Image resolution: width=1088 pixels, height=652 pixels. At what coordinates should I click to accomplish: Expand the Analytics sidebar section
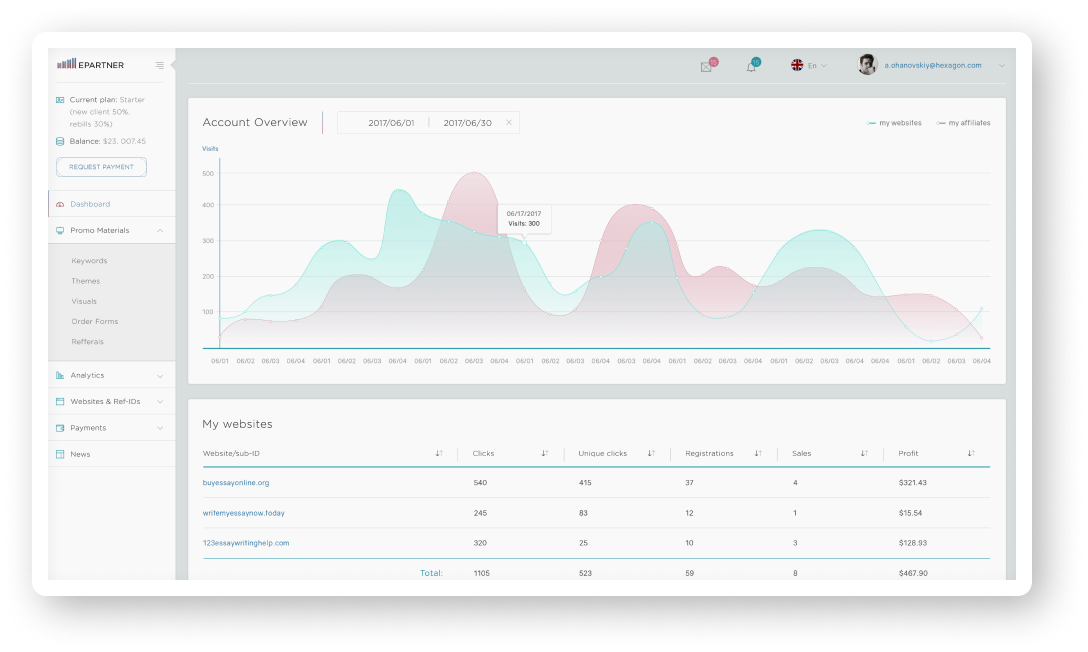pyautogui.click(x=110, y=376)
